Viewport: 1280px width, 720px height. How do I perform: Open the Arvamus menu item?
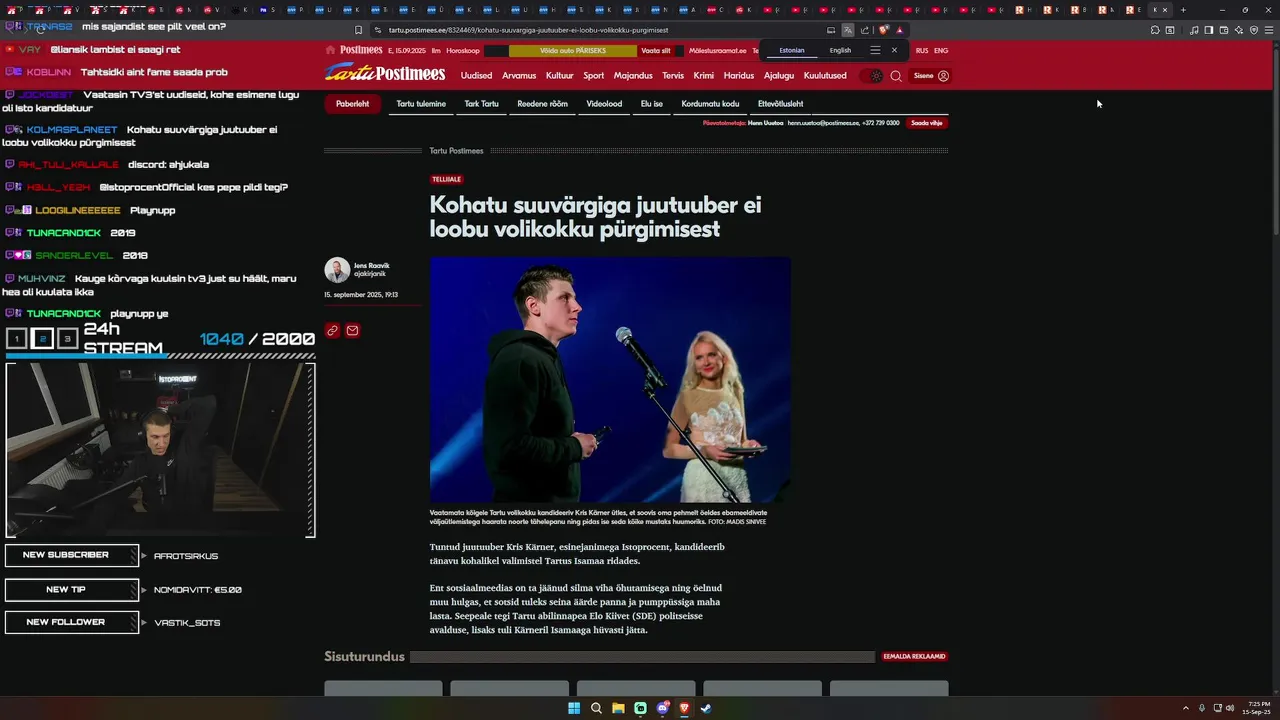[519, 76]
